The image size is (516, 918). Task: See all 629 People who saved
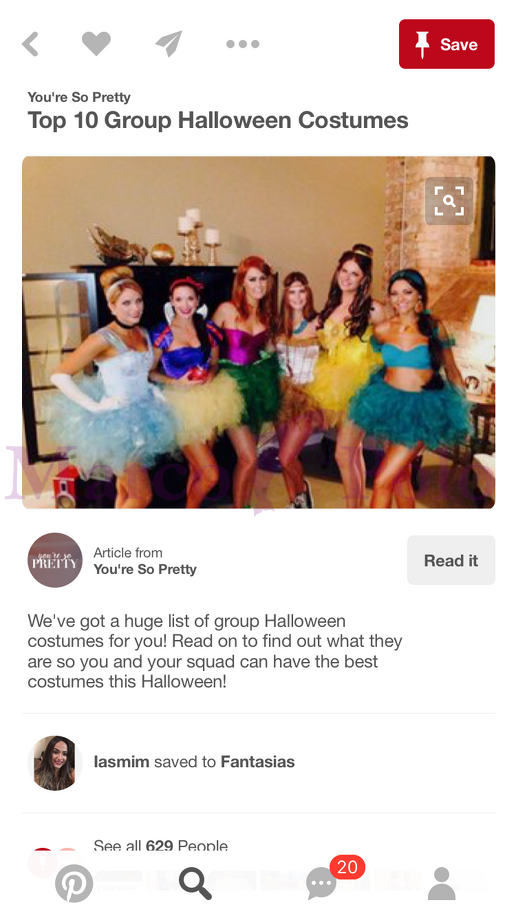[160, 846]
